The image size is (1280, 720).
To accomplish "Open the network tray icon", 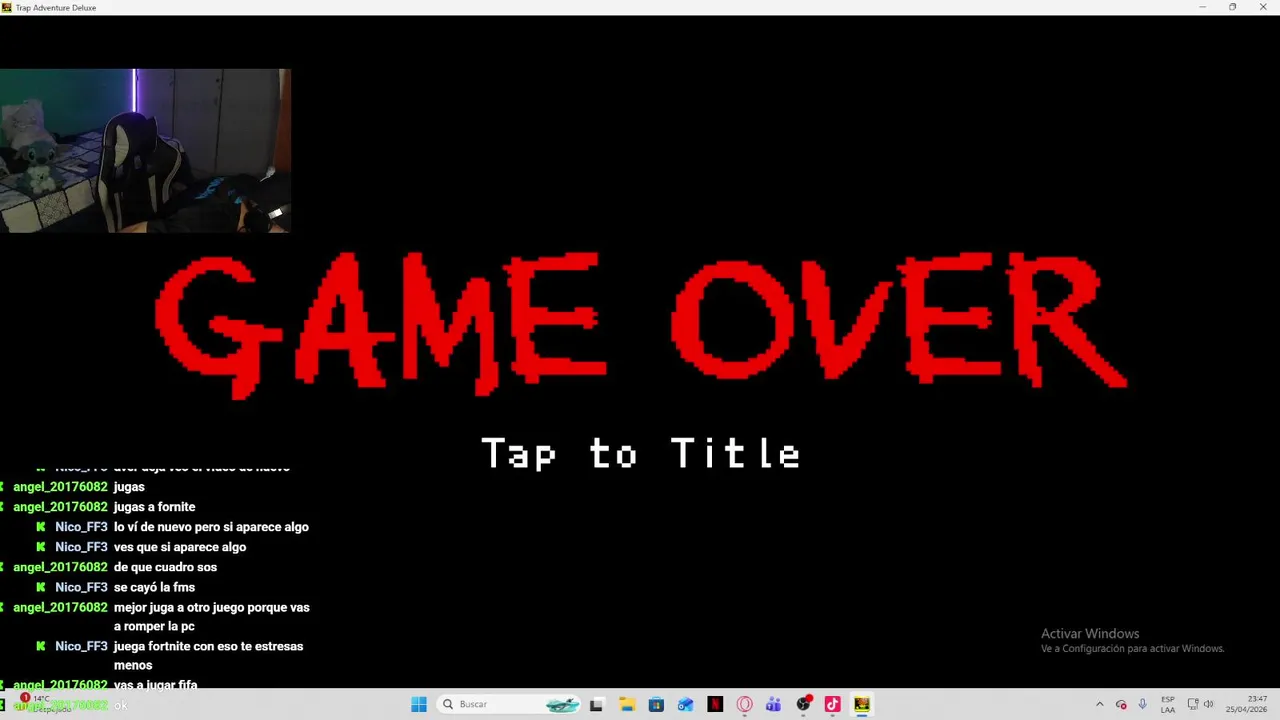I will coord(1193,704).
